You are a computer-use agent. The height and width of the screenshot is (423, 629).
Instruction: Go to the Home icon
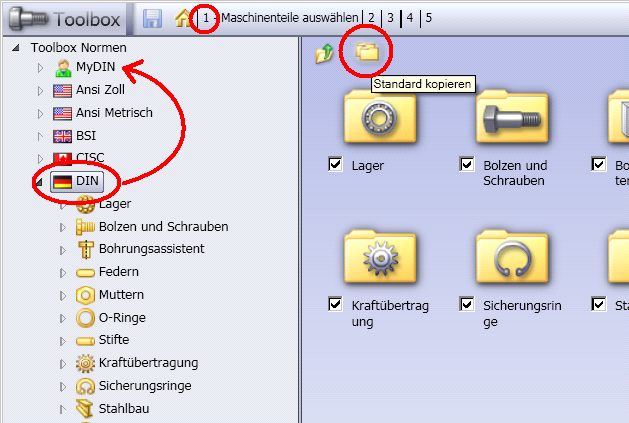click(183, 18)
